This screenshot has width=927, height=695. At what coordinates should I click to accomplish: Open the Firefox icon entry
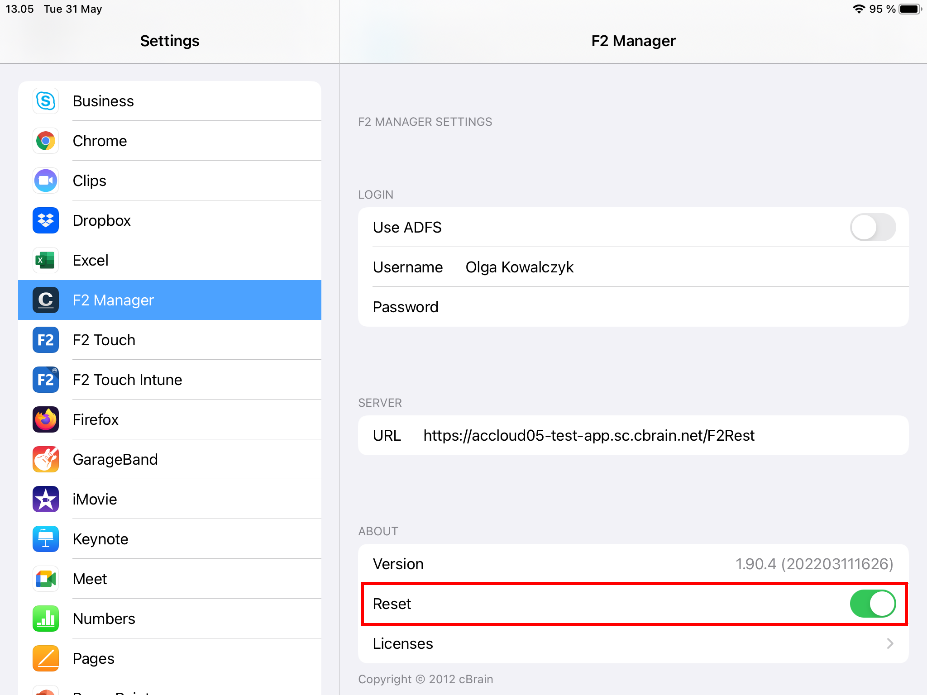[x=45, y=420]
